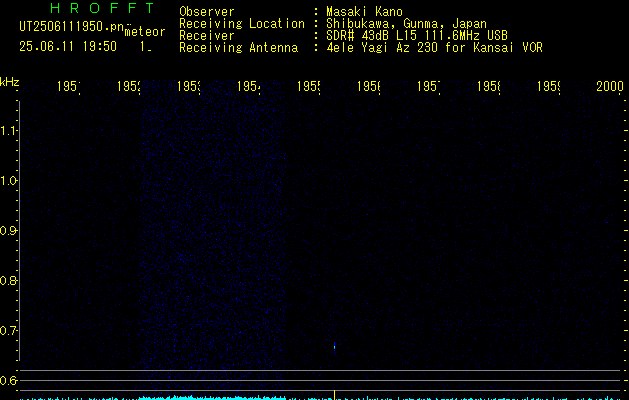Click the 1951 time axis label
Image resolution: width=629 pixels, height=400 pixels.
tap(68, 86)
